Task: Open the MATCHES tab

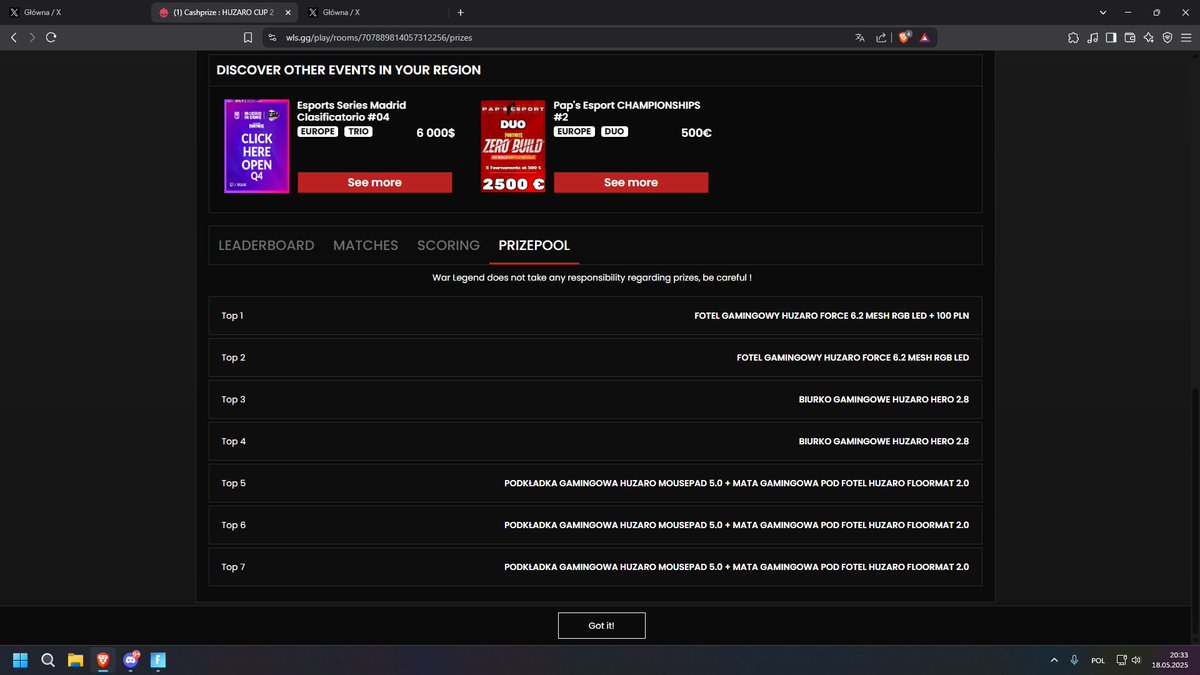Action: coord(365,245)
